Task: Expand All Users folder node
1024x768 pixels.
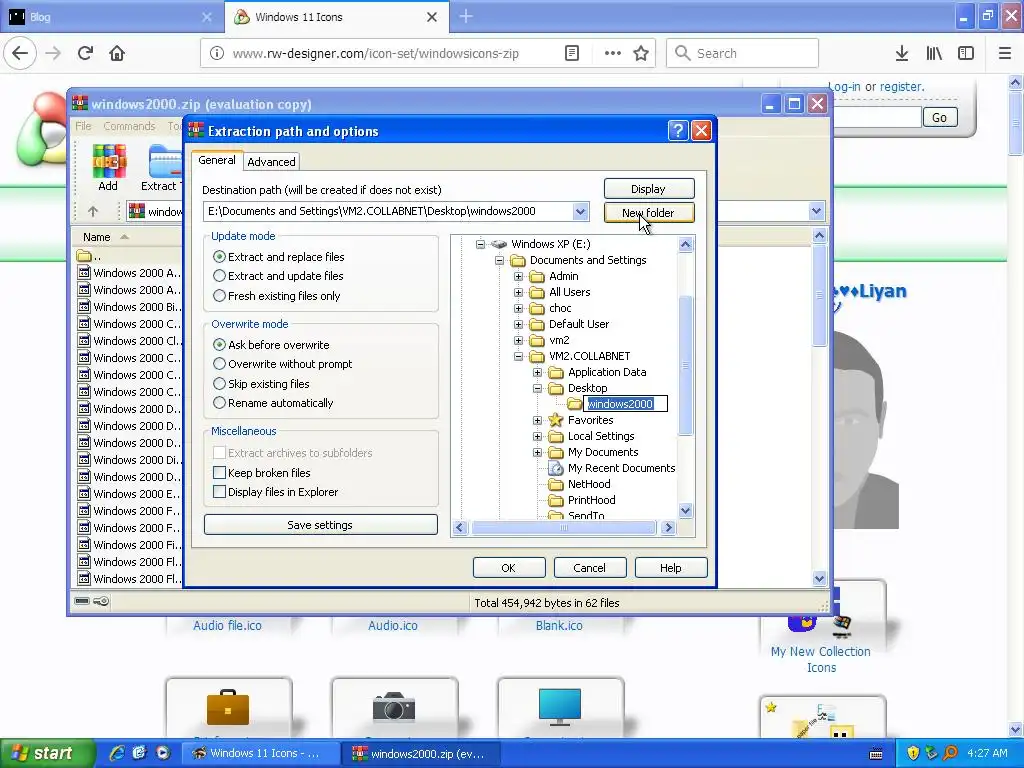Action: (519, 292)
